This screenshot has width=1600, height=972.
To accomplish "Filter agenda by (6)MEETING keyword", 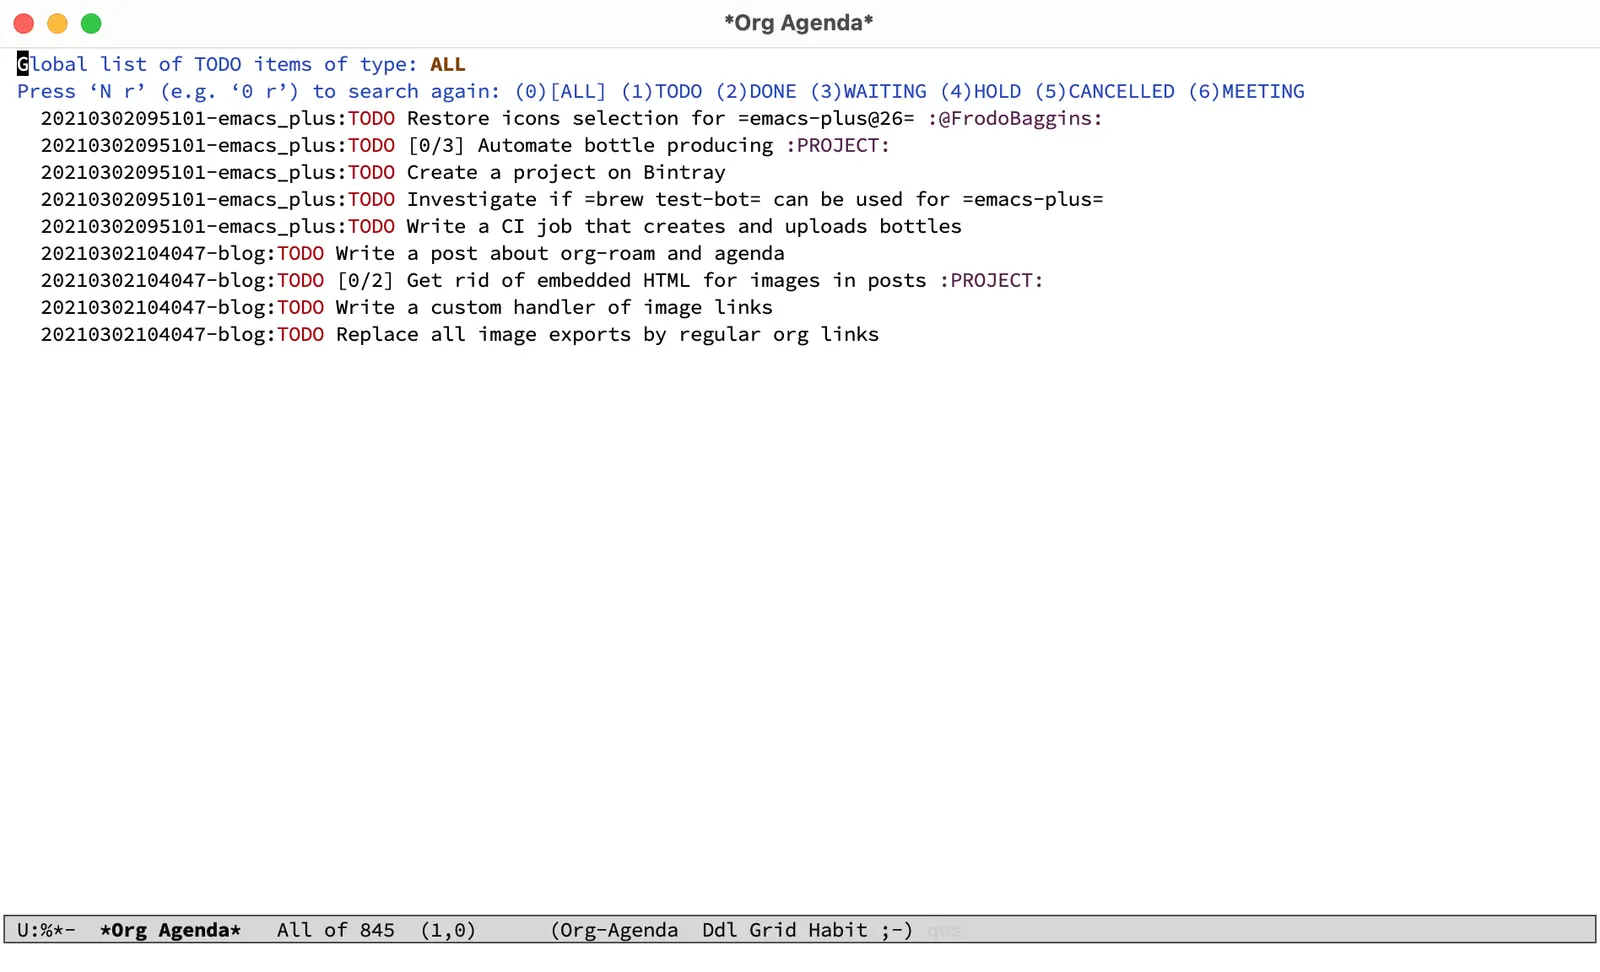I will point(1246,92).
